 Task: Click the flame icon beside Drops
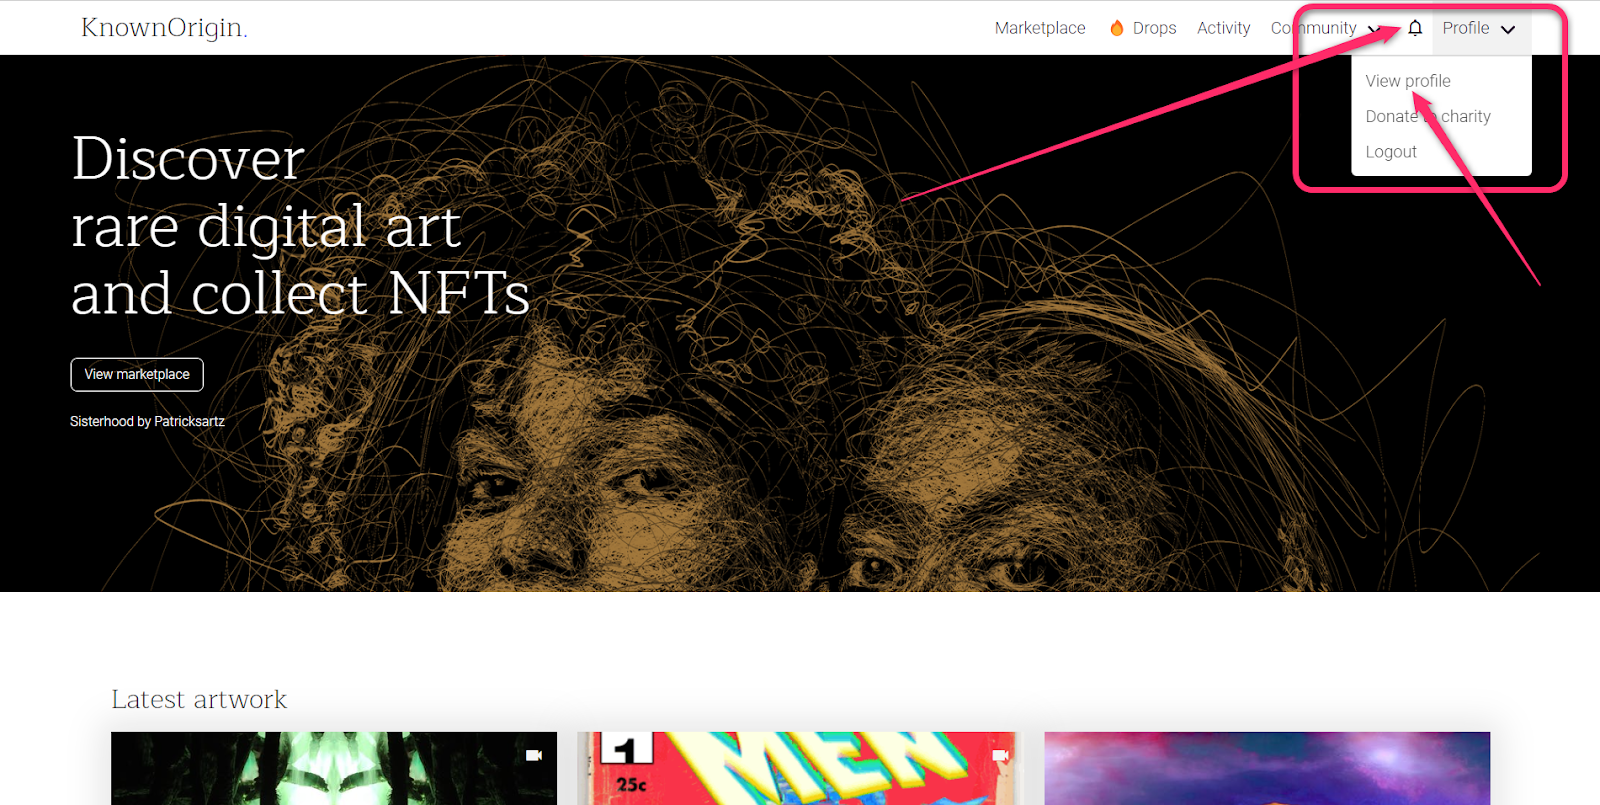point(1117,28)
